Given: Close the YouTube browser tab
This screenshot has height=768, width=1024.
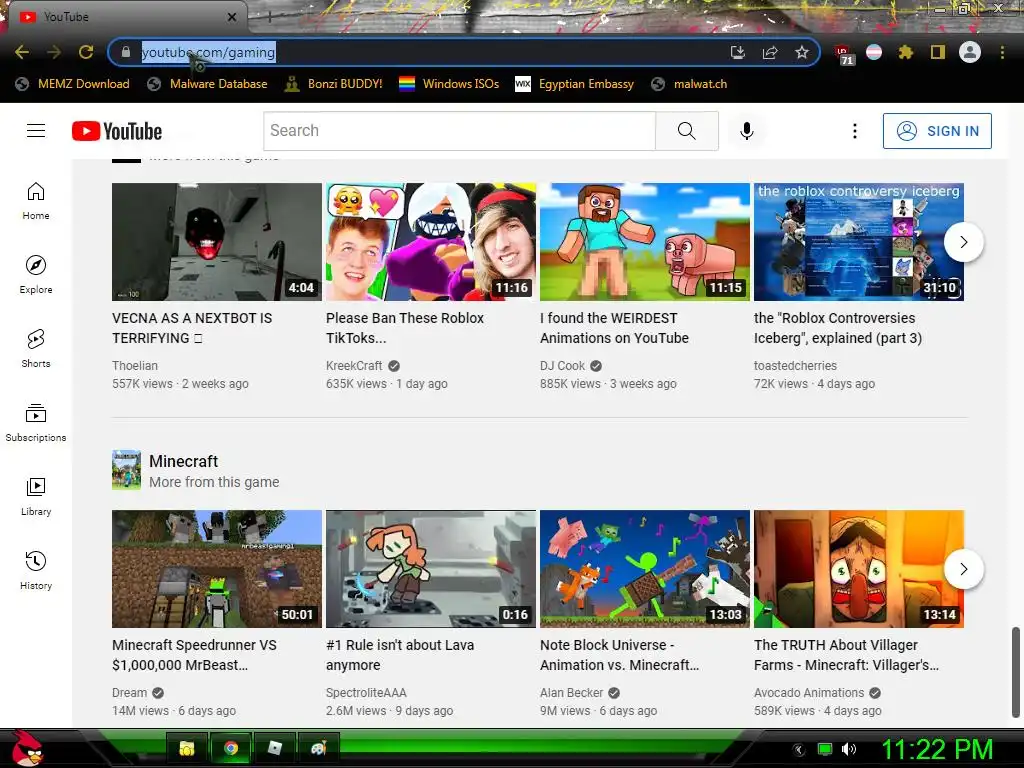Looking at the screenshot, I should (x=232, y=17).
